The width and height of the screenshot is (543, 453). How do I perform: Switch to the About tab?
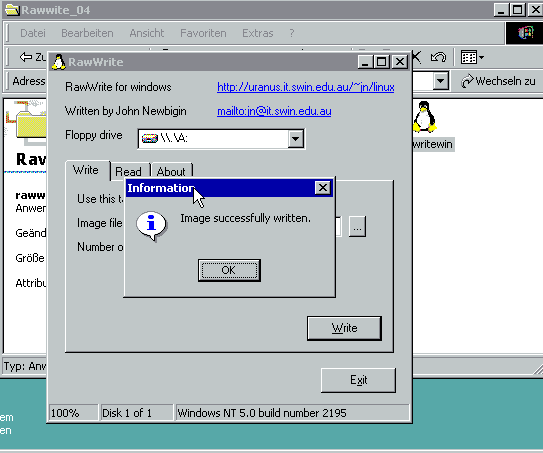(x=171, y=171)
